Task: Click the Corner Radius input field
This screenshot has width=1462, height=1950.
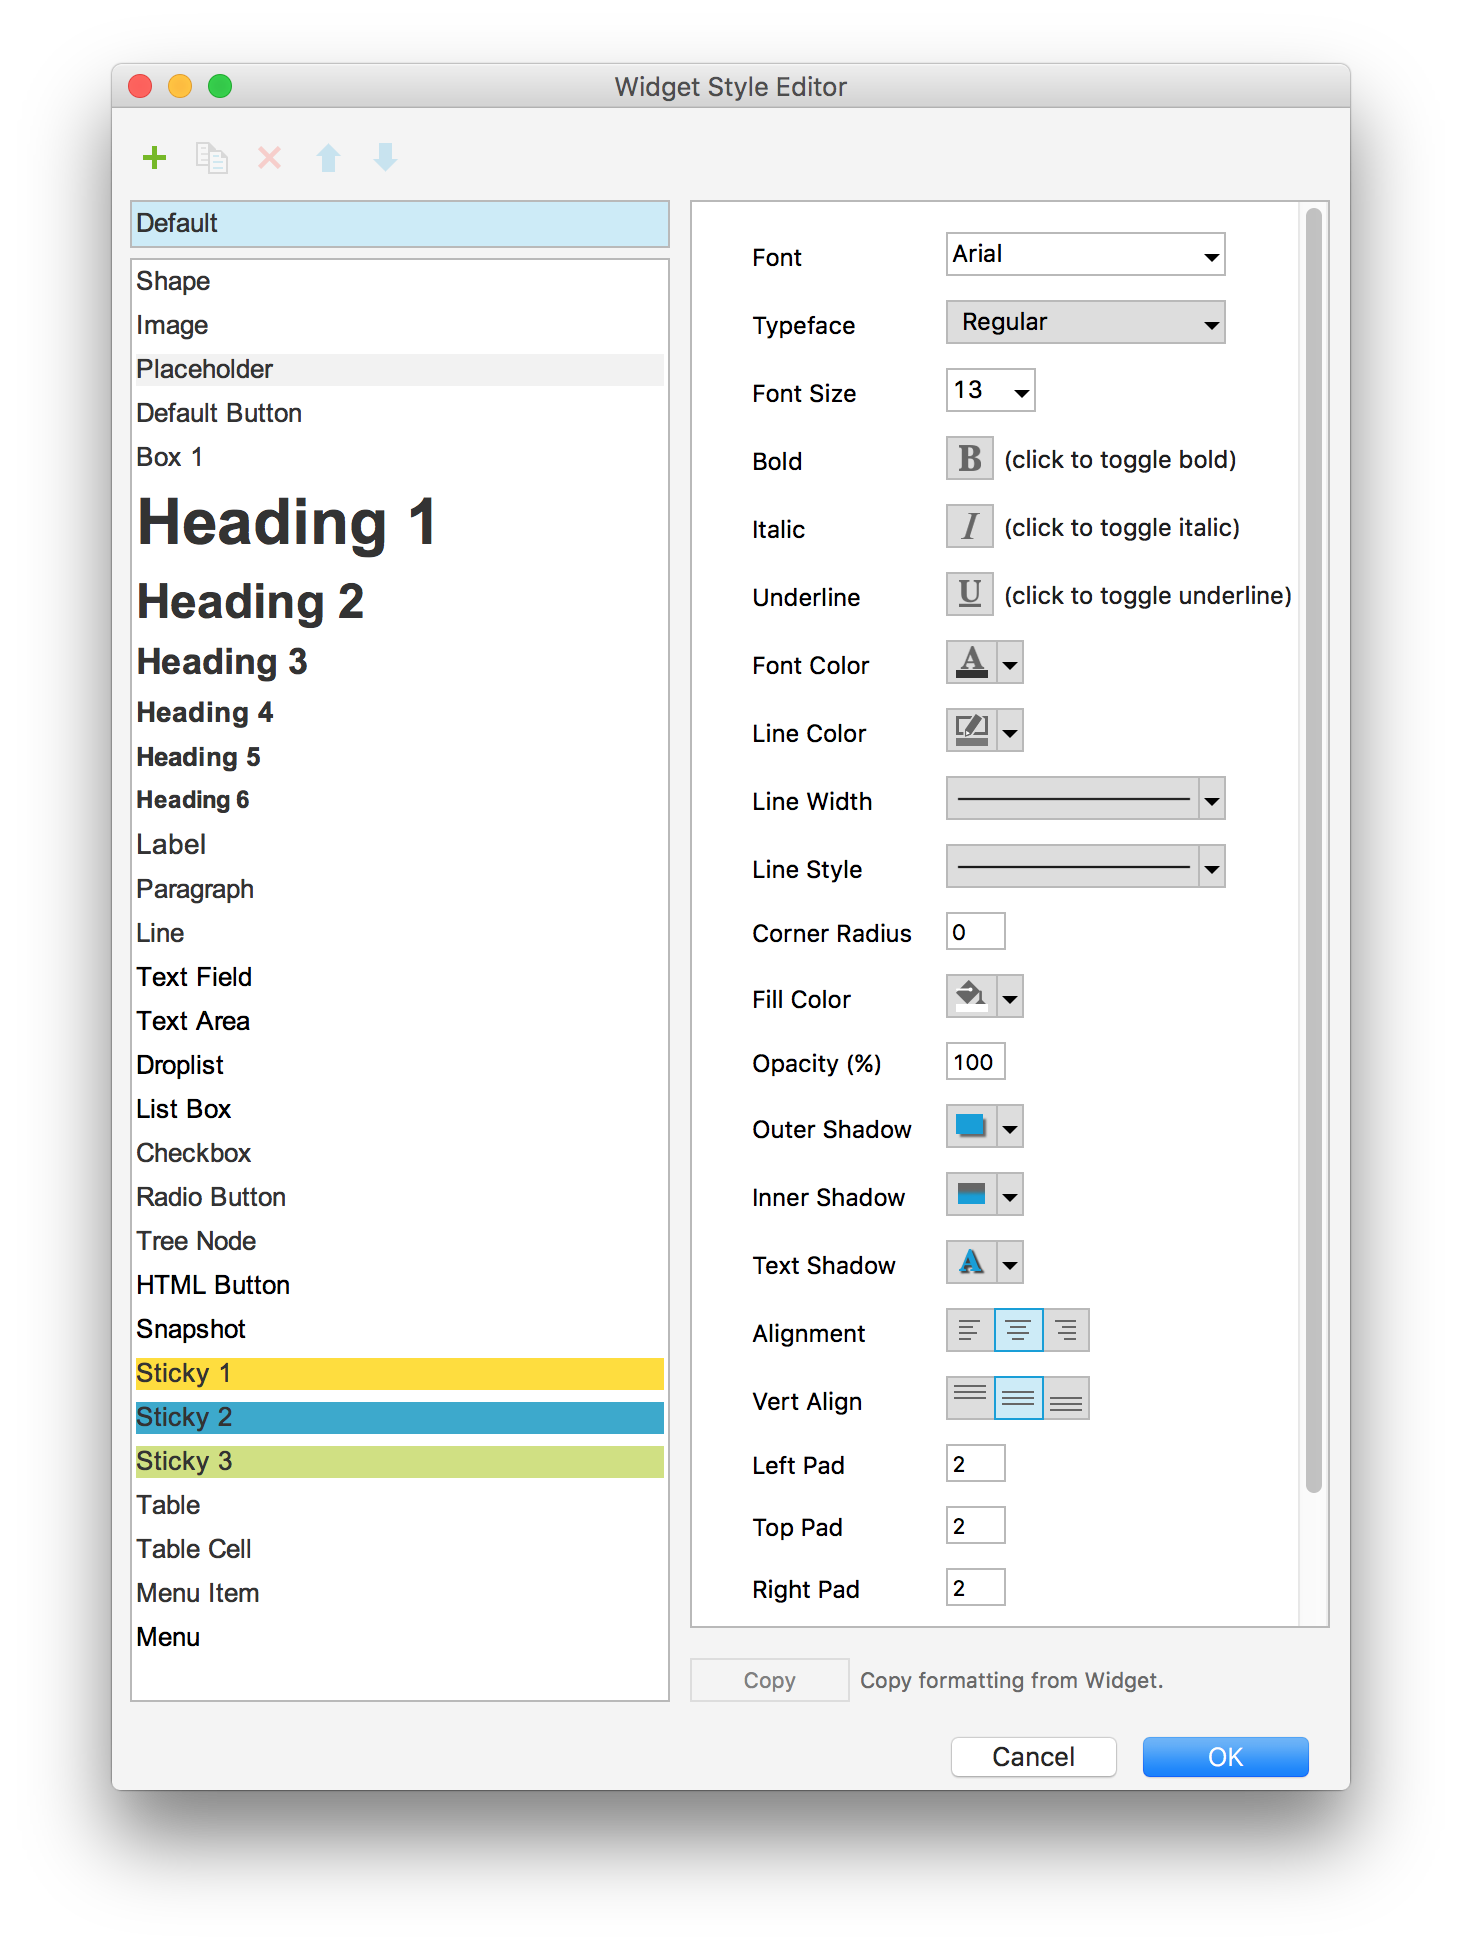Action: pyautogui.click(x=975, y=932)
